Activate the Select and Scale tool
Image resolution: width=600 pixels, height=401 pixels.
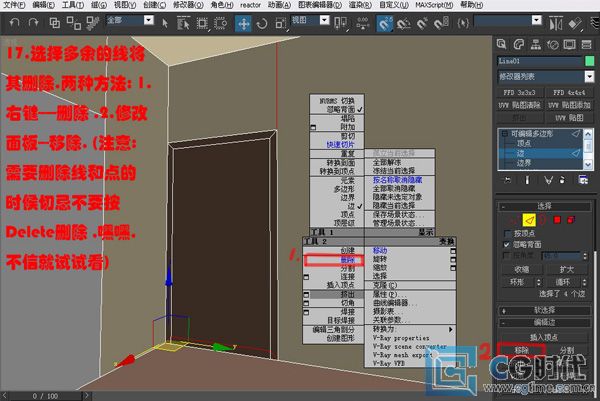tap(280, 24)
